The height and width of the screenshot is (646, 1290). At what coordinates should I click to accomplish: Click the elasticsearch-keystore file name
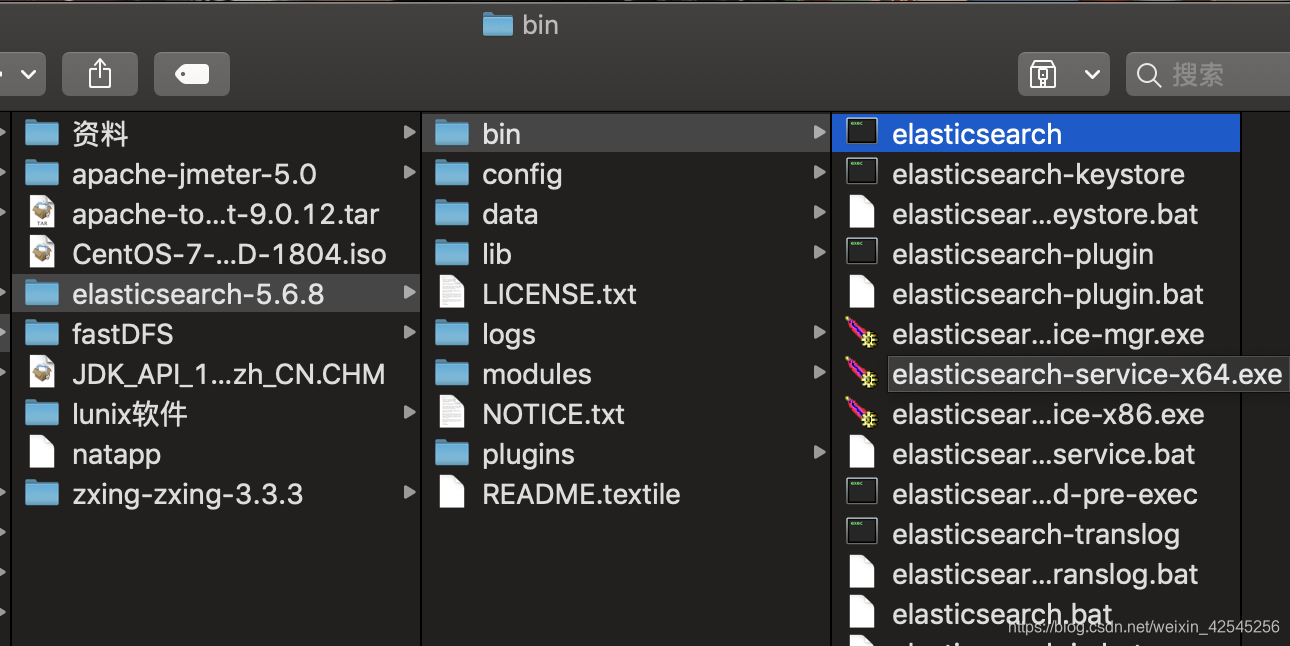[x=1038, y=174]
